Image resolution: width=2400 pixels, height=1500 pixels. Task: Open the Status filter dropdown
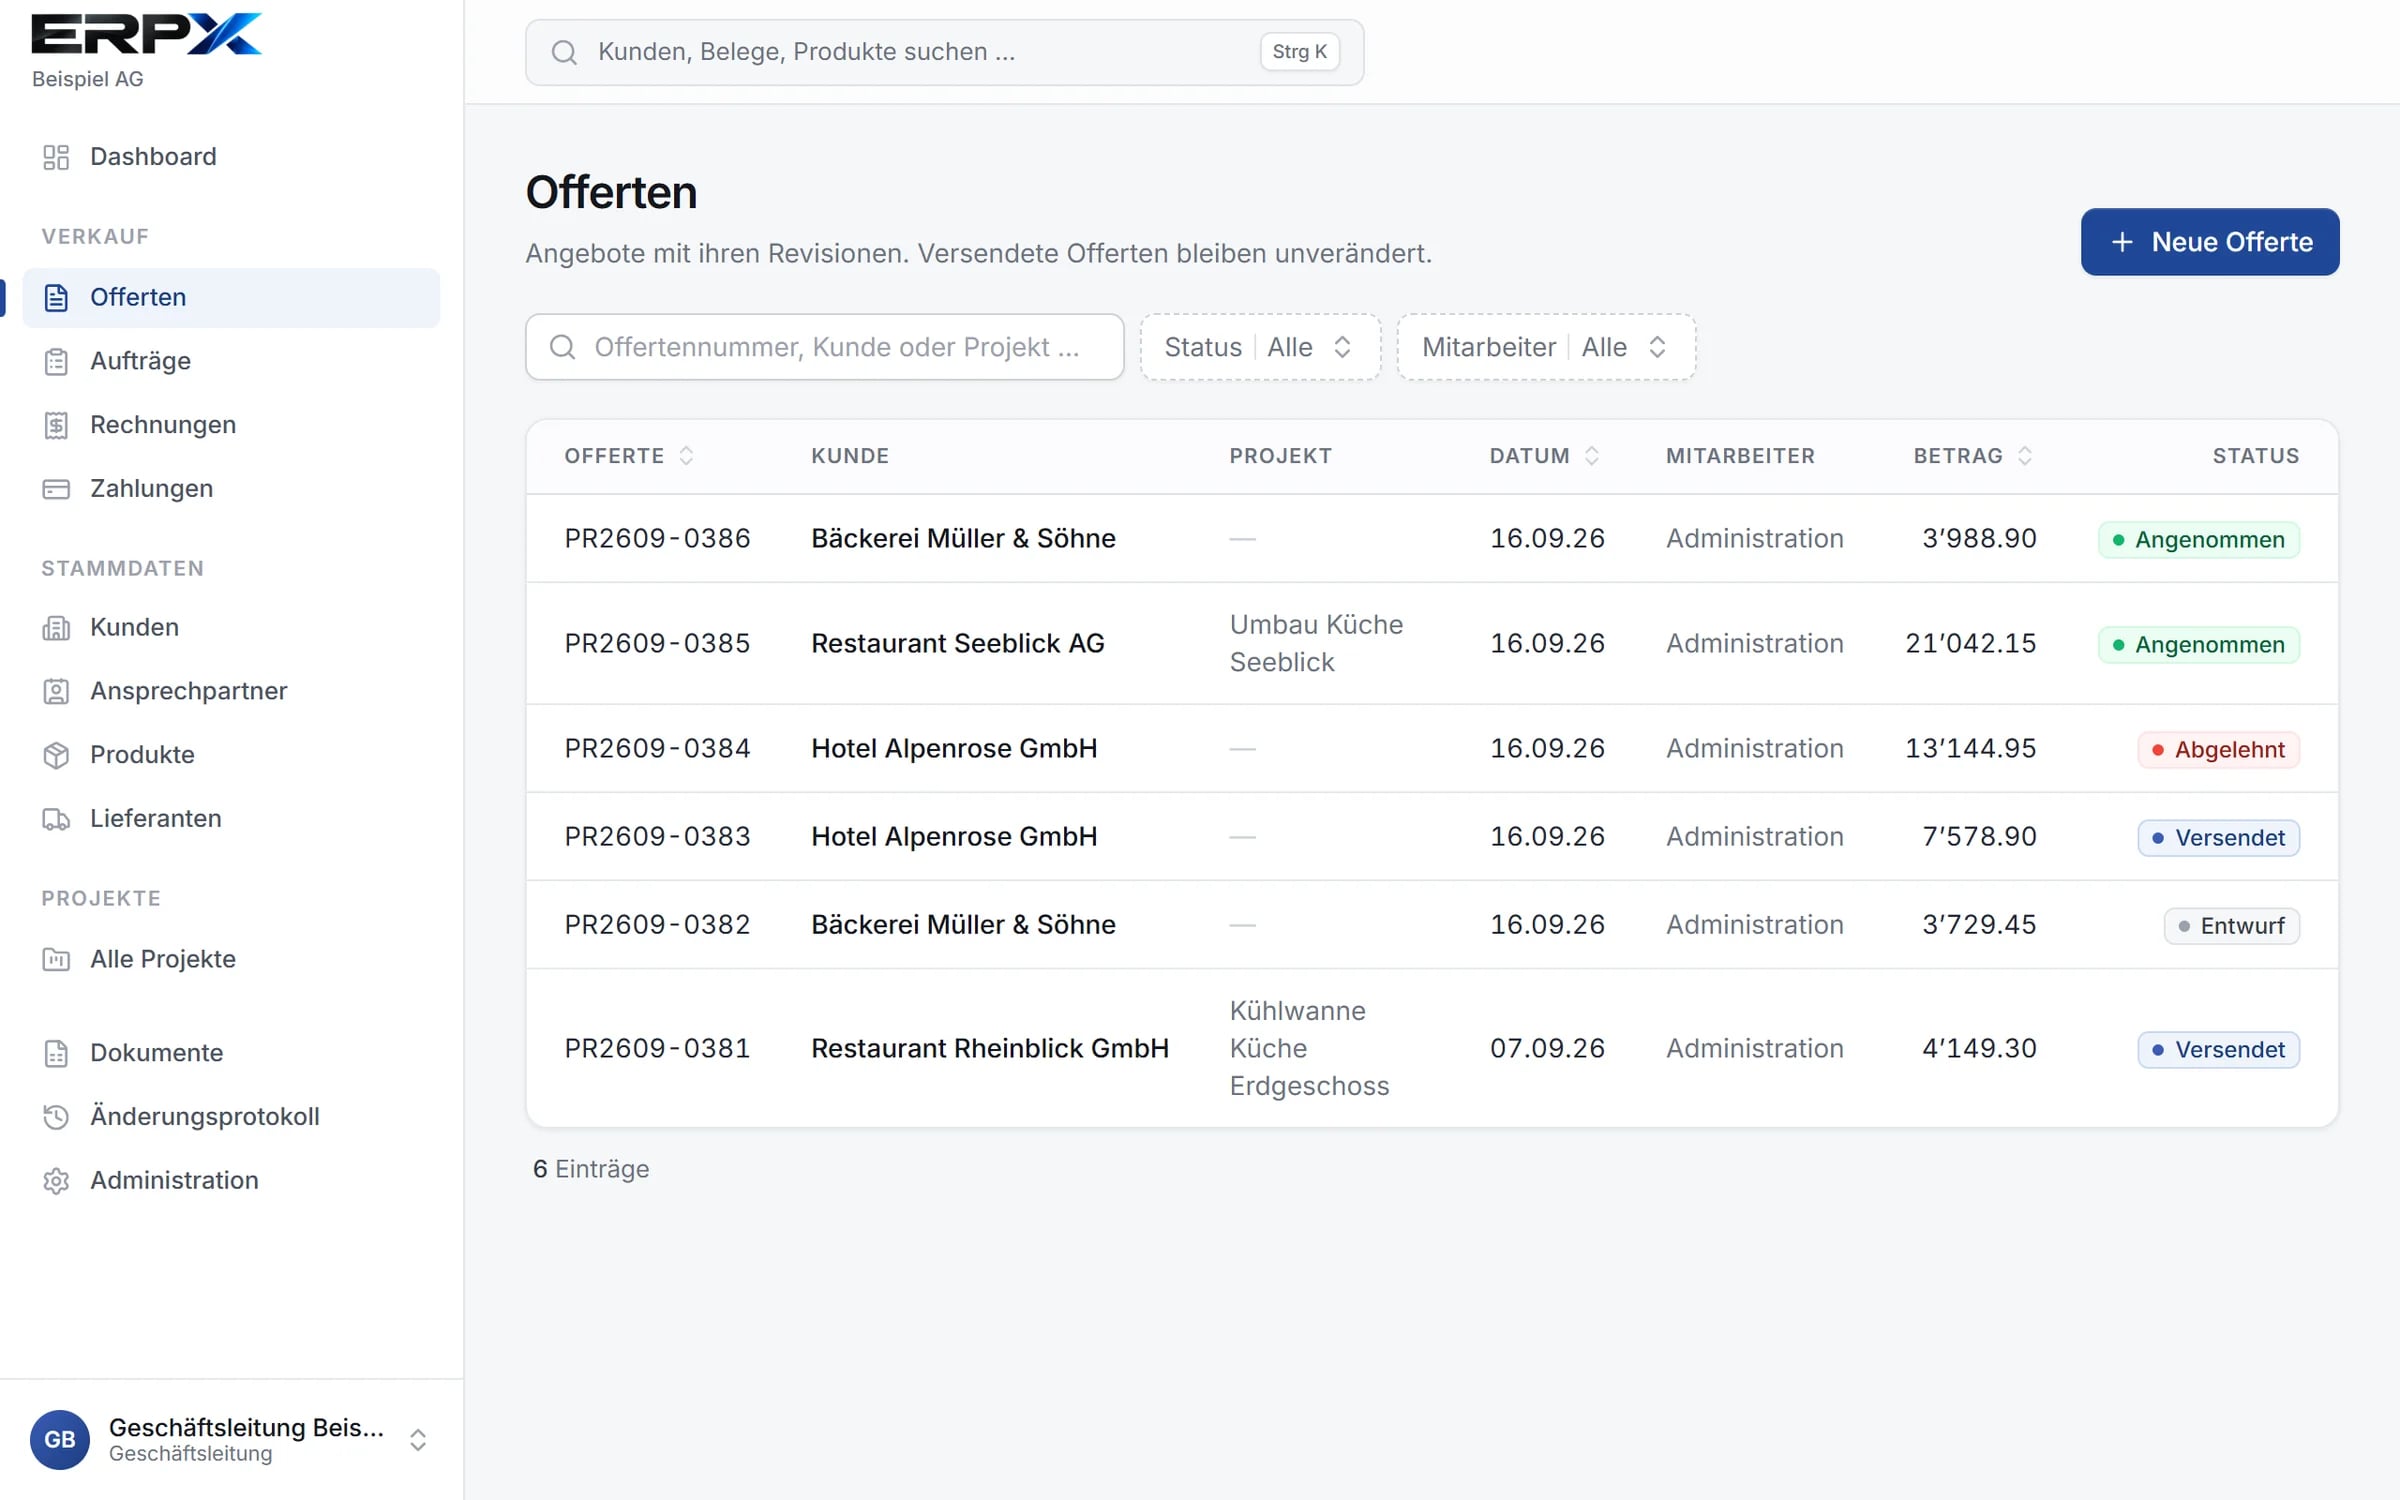pyautogui.click(x=1260, y=347)
